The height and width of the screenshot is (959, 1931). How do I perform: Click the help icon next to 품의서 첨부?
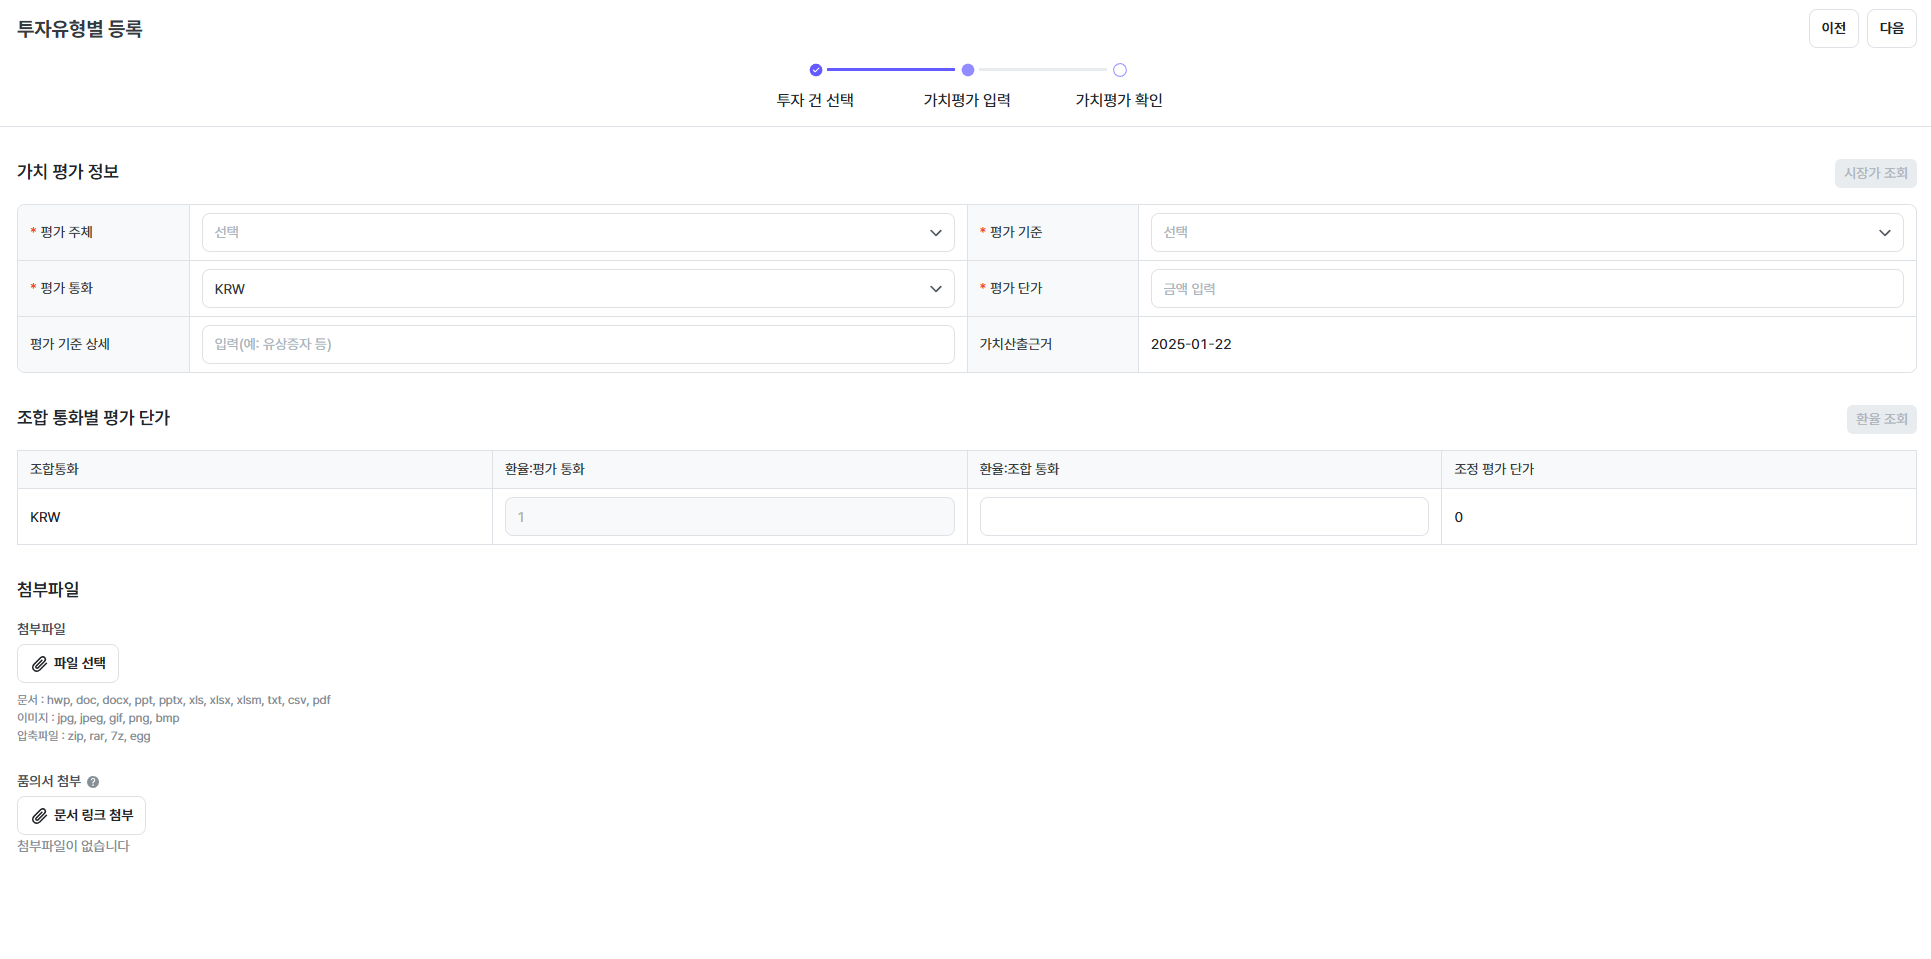(93, 782)
